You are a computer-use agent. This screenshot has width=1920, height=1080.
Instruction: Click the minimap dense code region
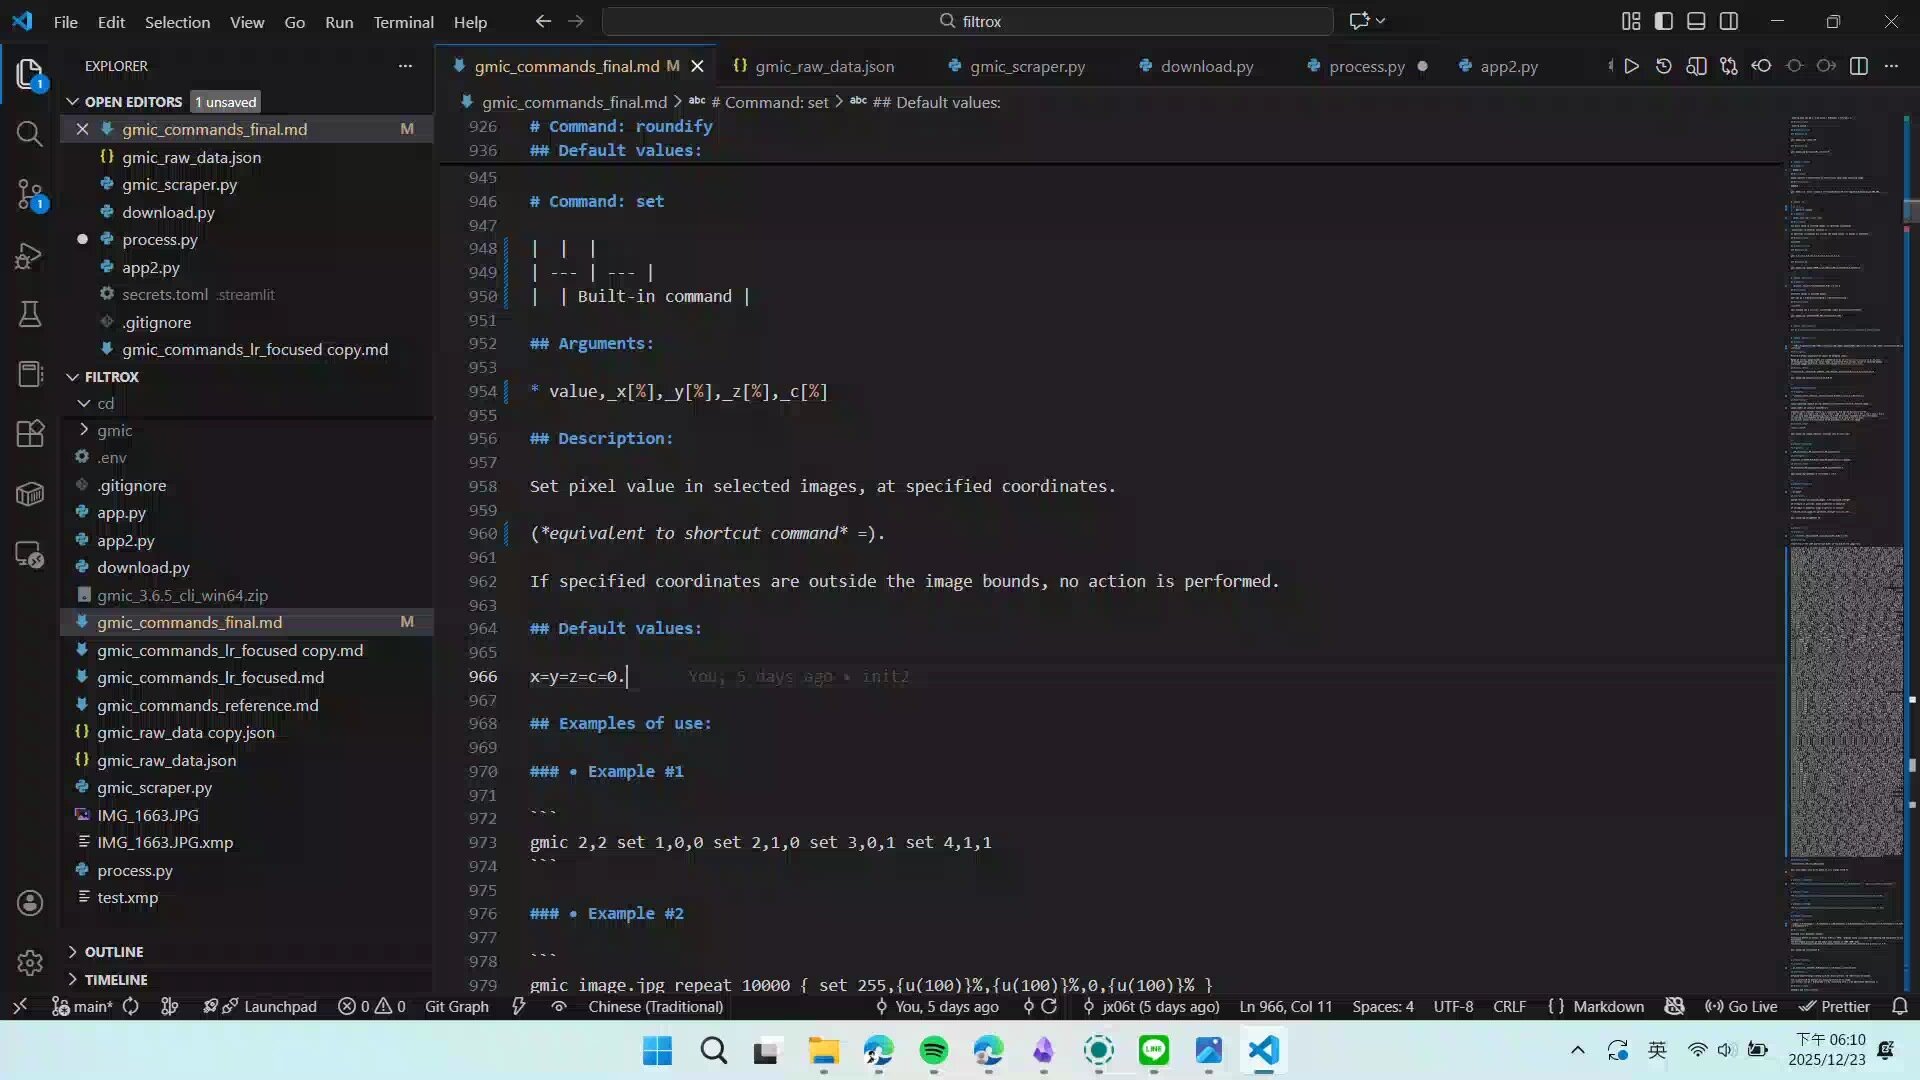(x=1845, y=700)
